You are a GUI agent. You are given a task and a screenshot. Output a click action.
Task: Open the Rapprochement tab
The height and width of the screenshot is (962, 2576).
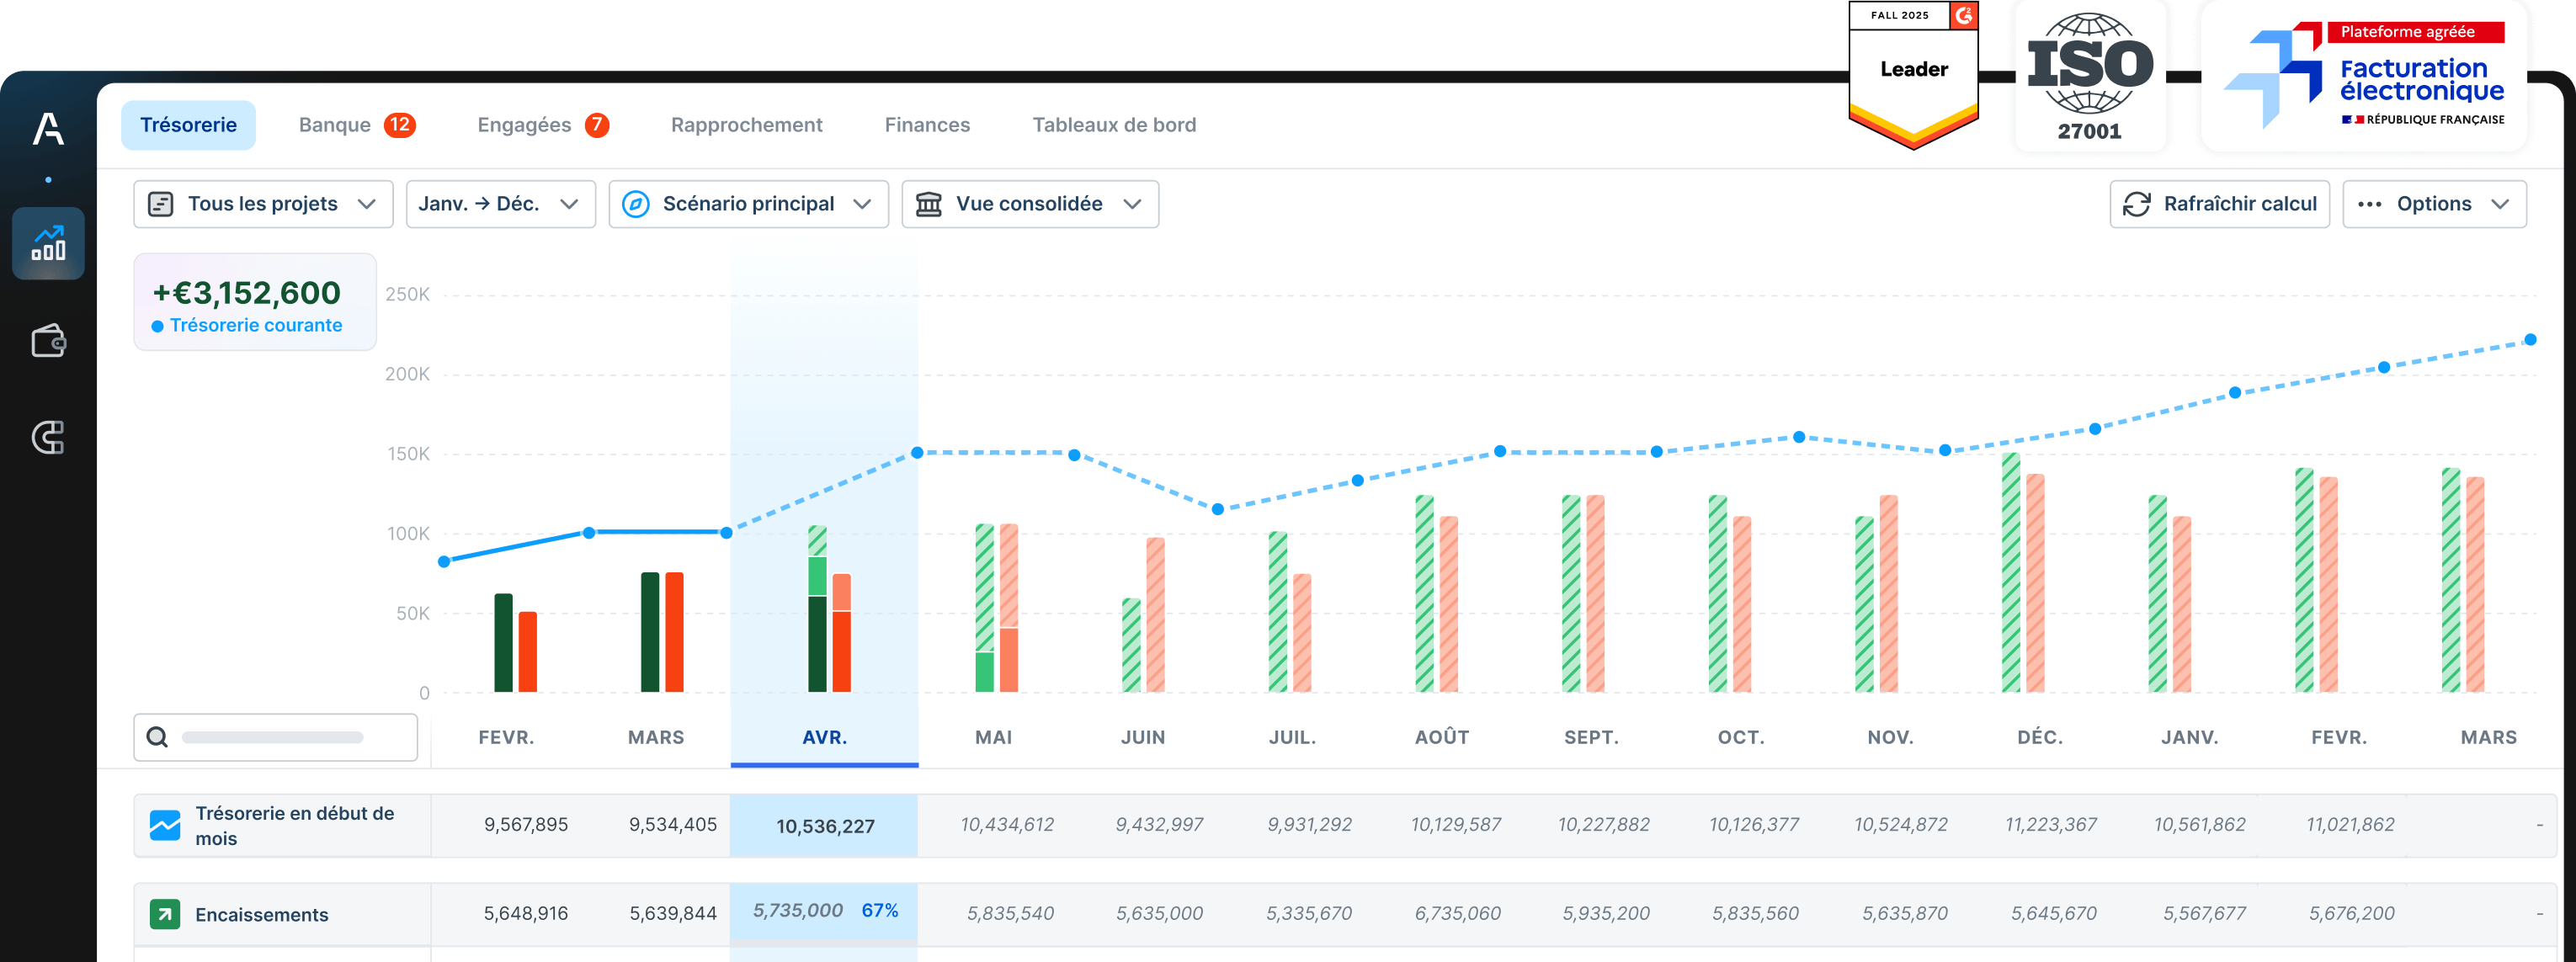[x=746, y=125]
